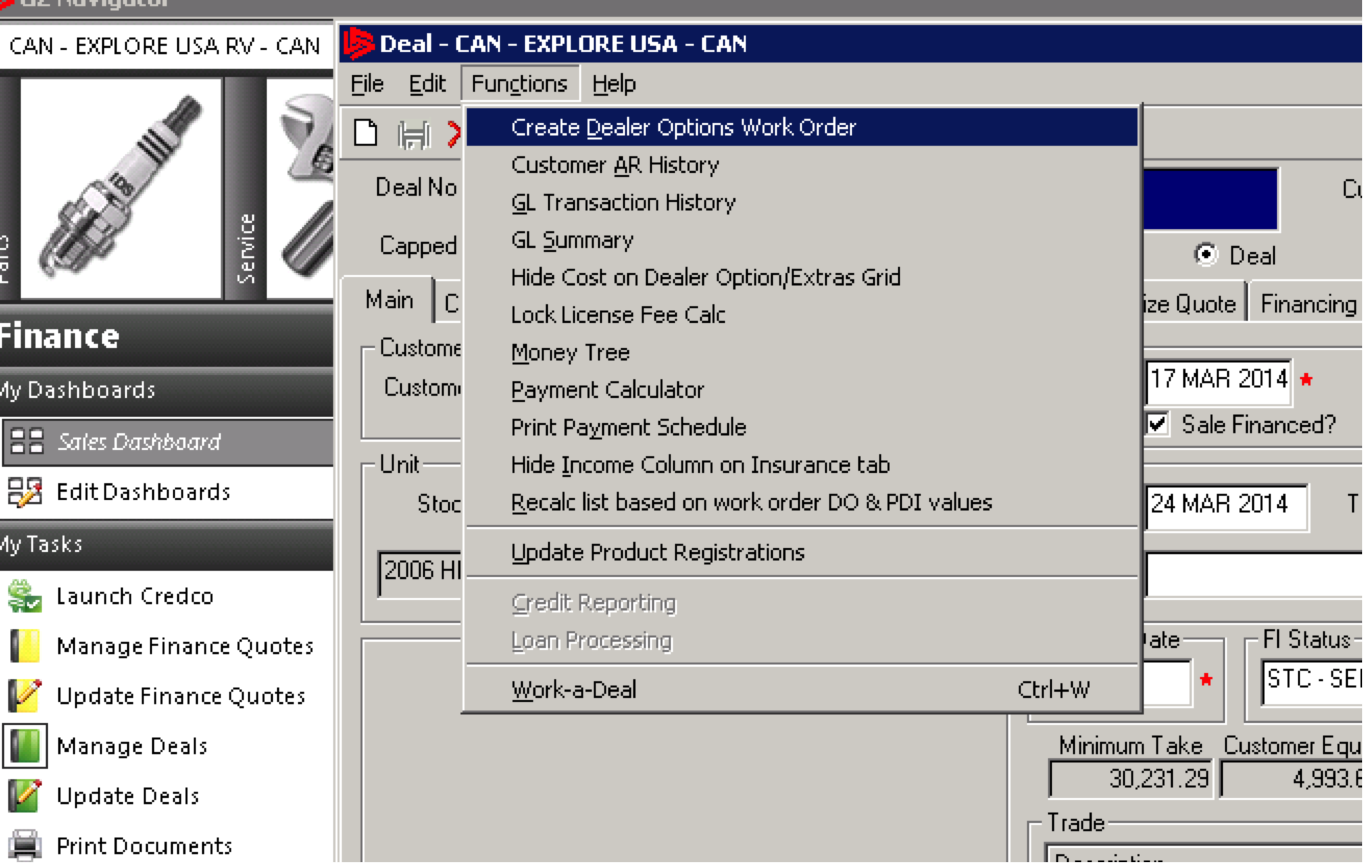1363x863 pixels.
Task: Click the CAN - EXPLORE USA RV location selector
Action: 166,46
